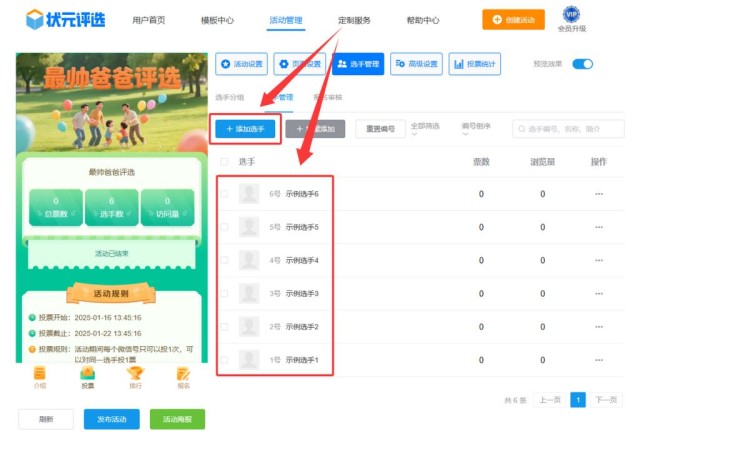Click the VIP 会员升级 badge
Image resolution: width=750 pixels, height=451 pixels.
pos(571,18)
